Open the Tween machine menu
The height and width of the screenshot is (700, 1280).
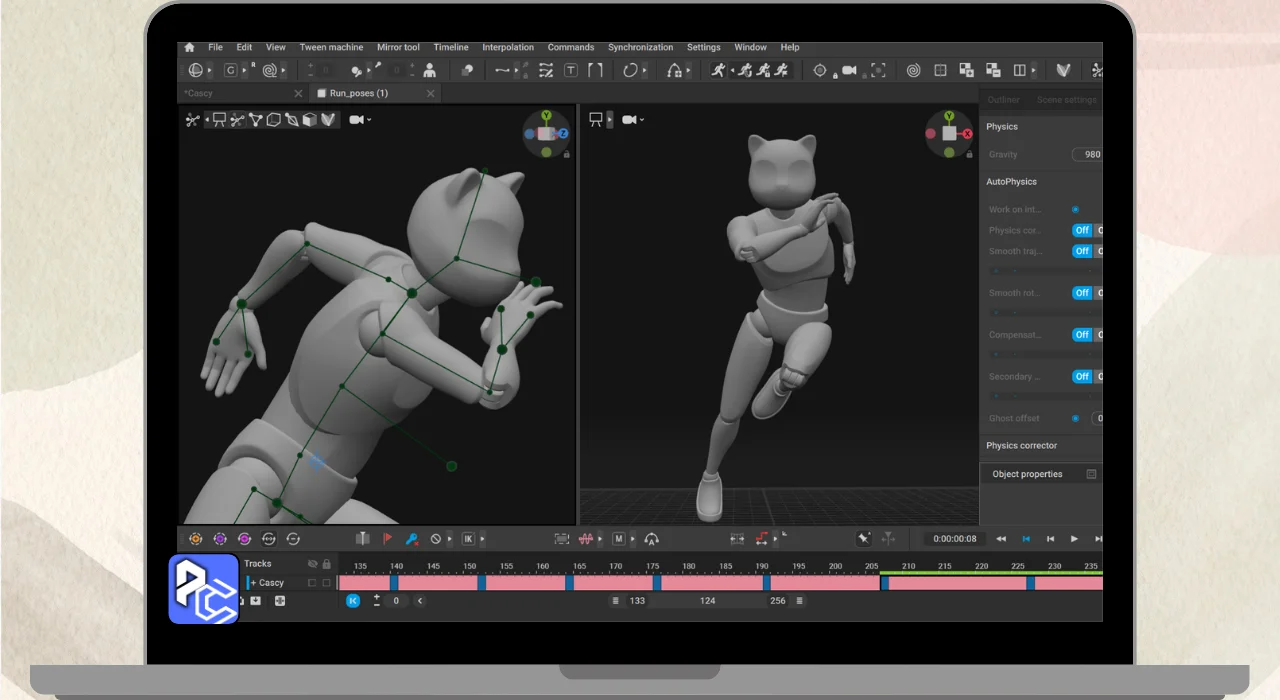point(331,47)
